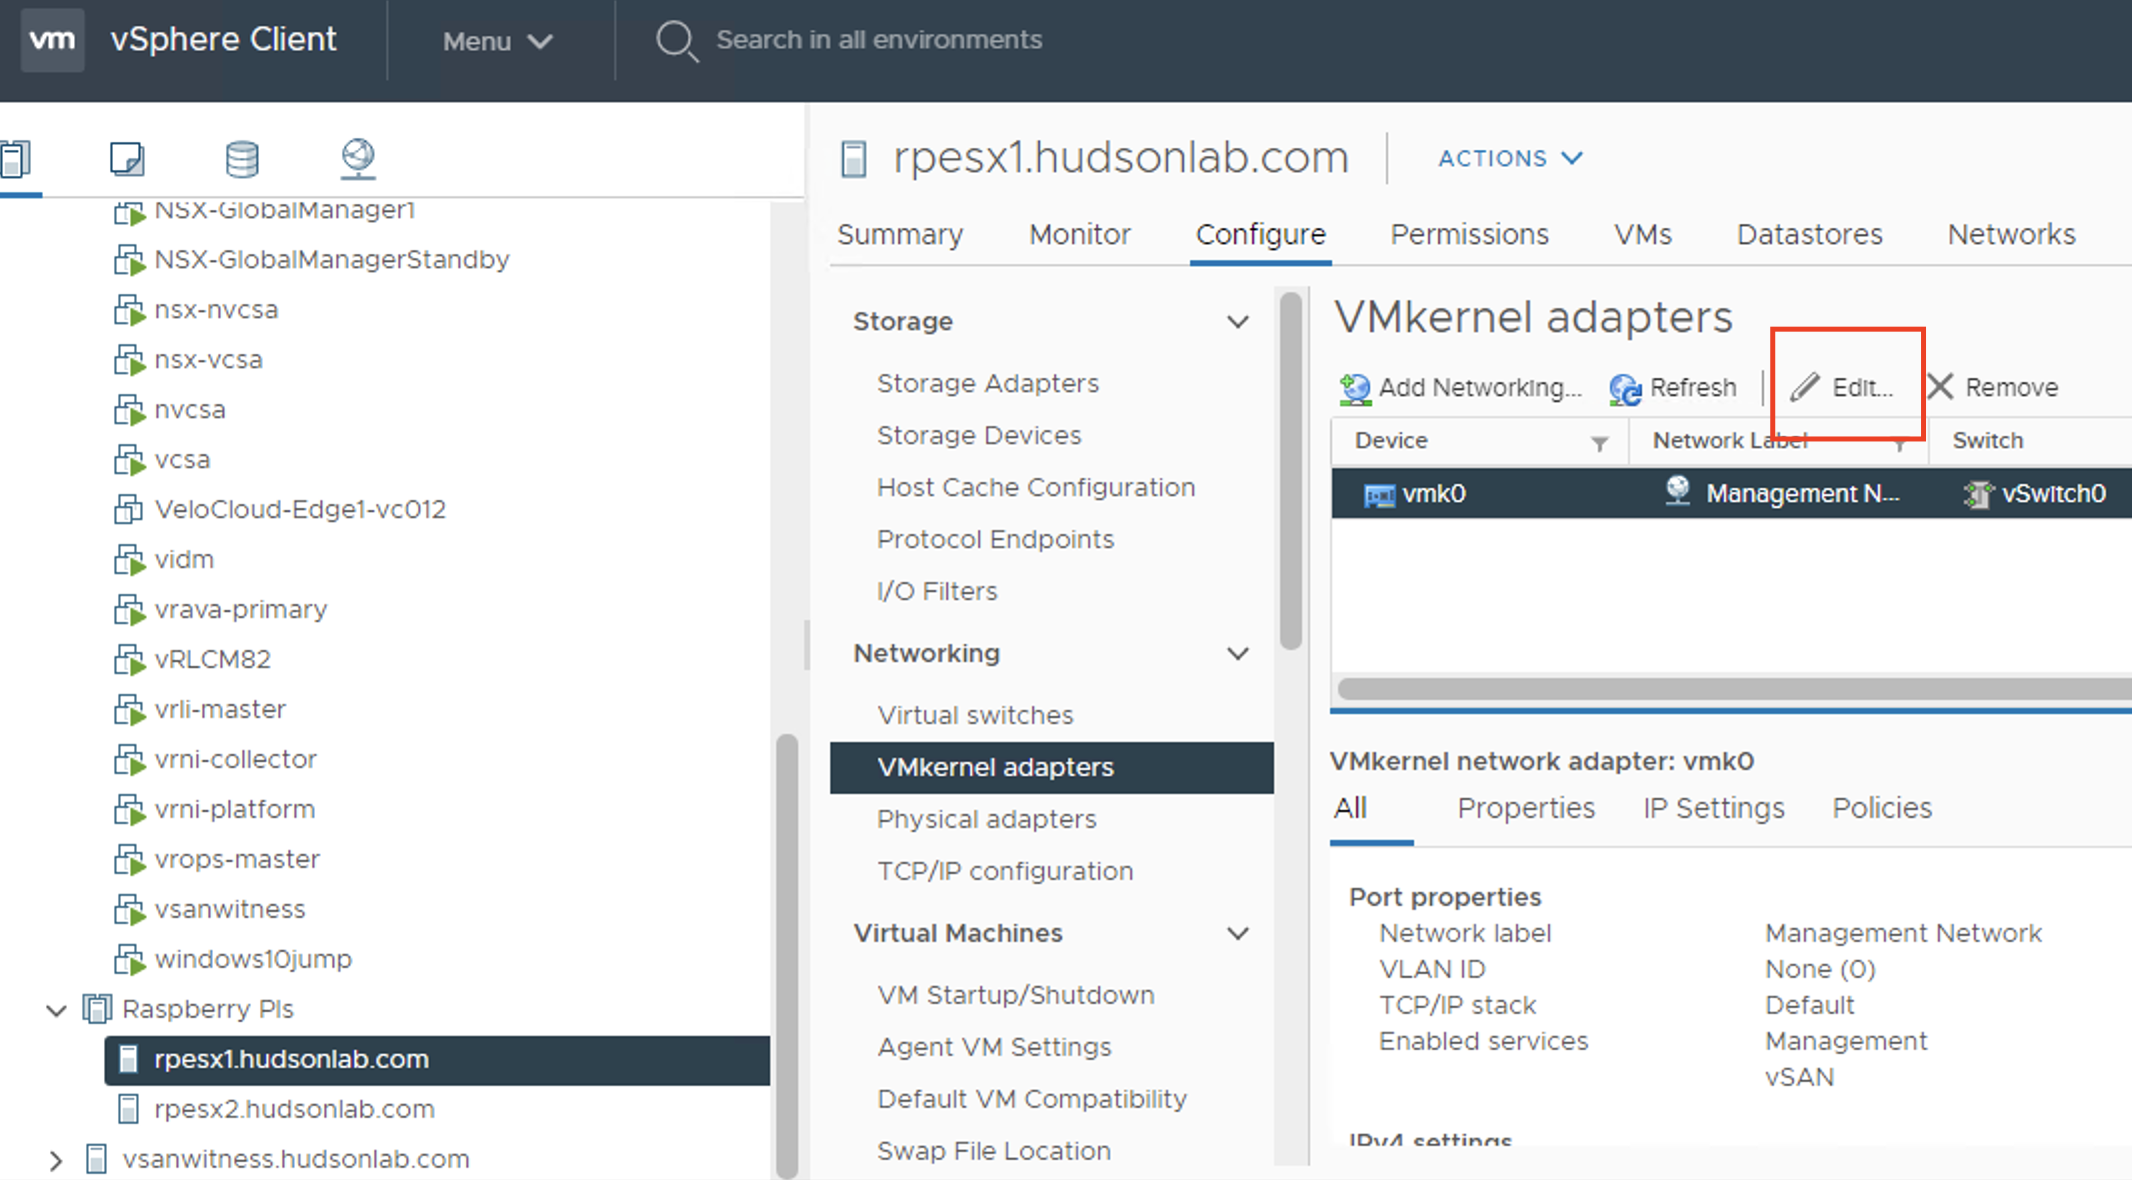Click the adapters table horizontal scrollbar
Viewport: 2132px width, 1180px height.
(x=1734, y=689)
